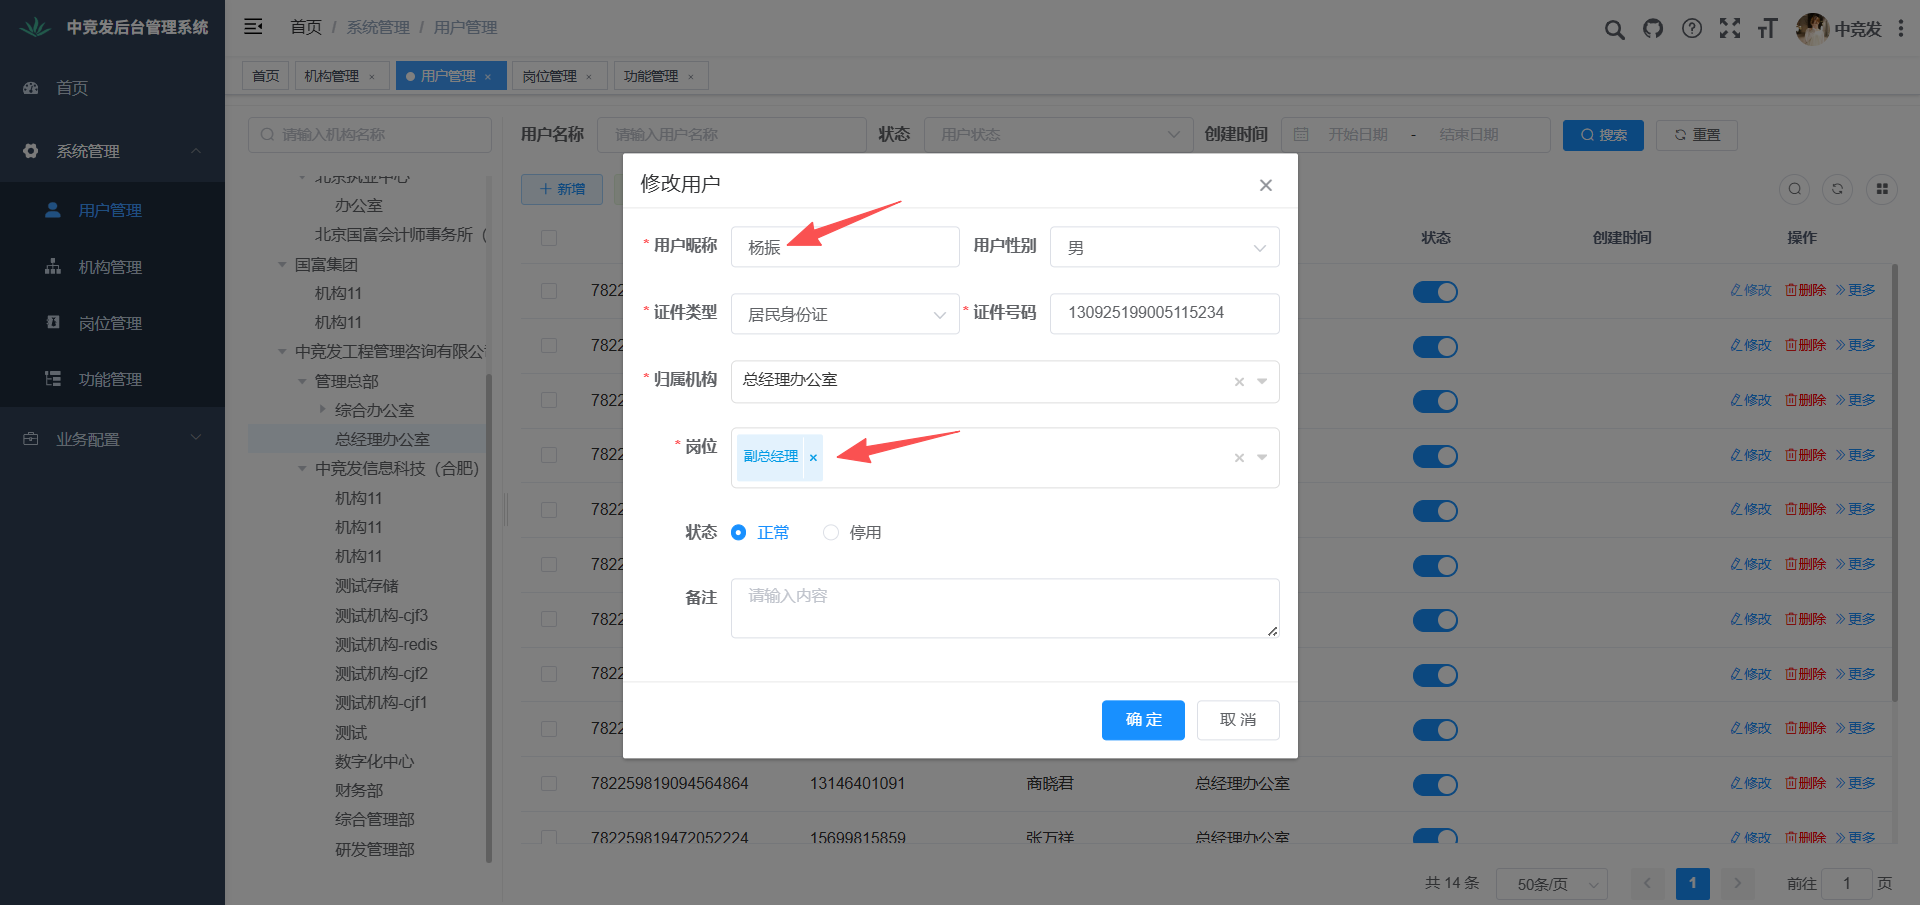This screenshot has width=1920, height=905.
Task: Close the 机构管理 tab
Action: coord(372,77)
